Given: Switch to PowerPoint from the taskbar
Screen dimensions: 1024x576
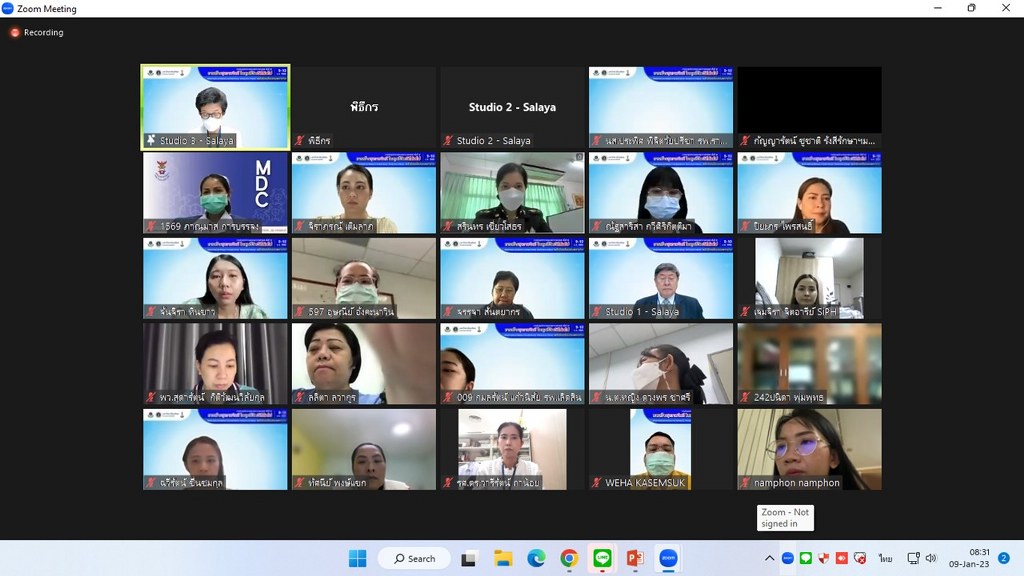Looking at the screenshot, I should coord(634,558).
